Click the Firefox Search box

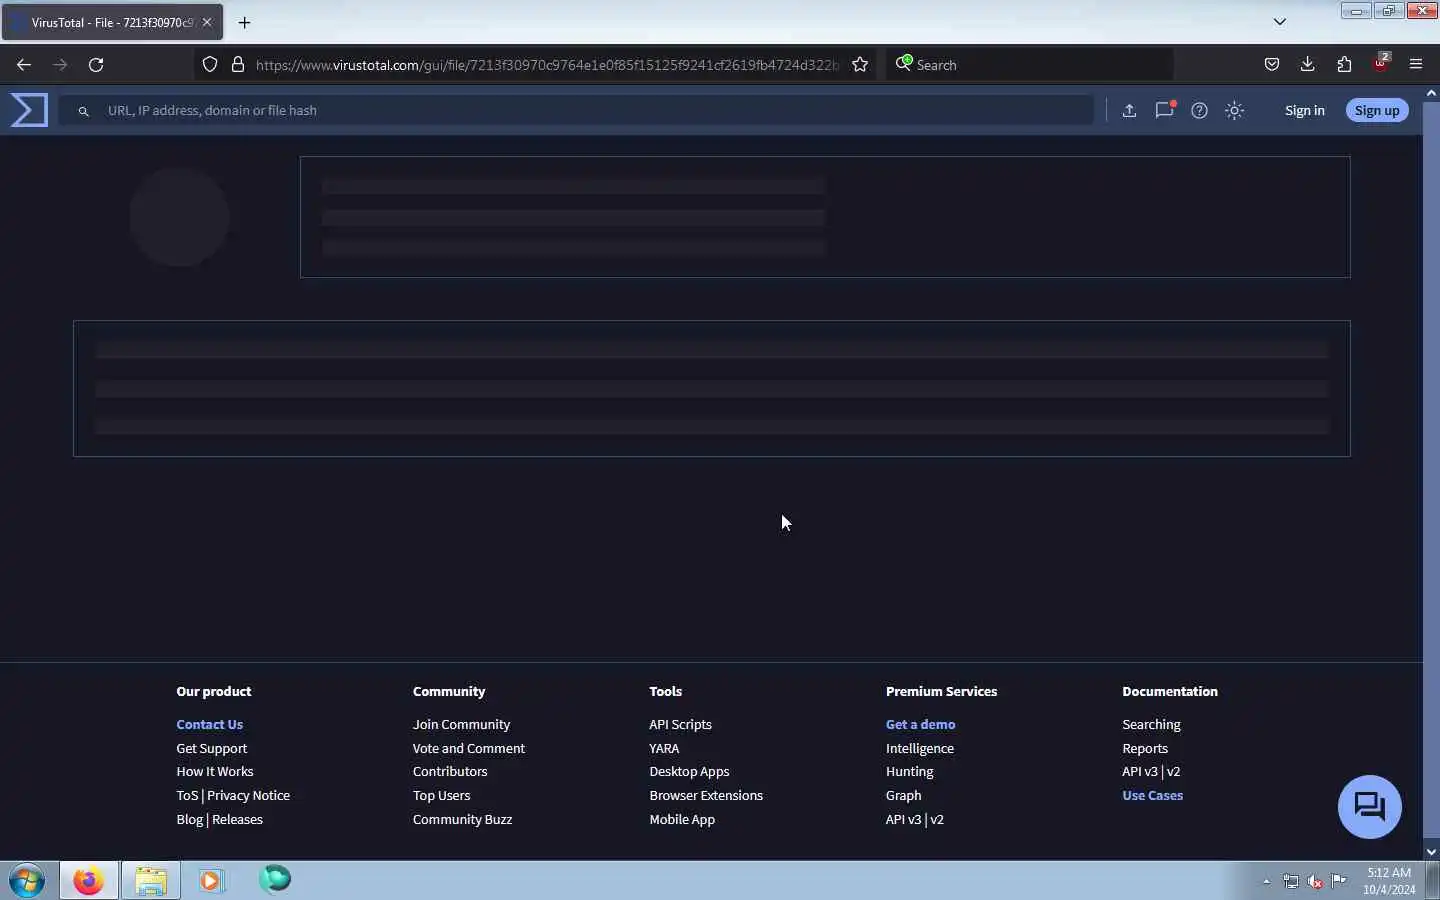[1030, 65]
